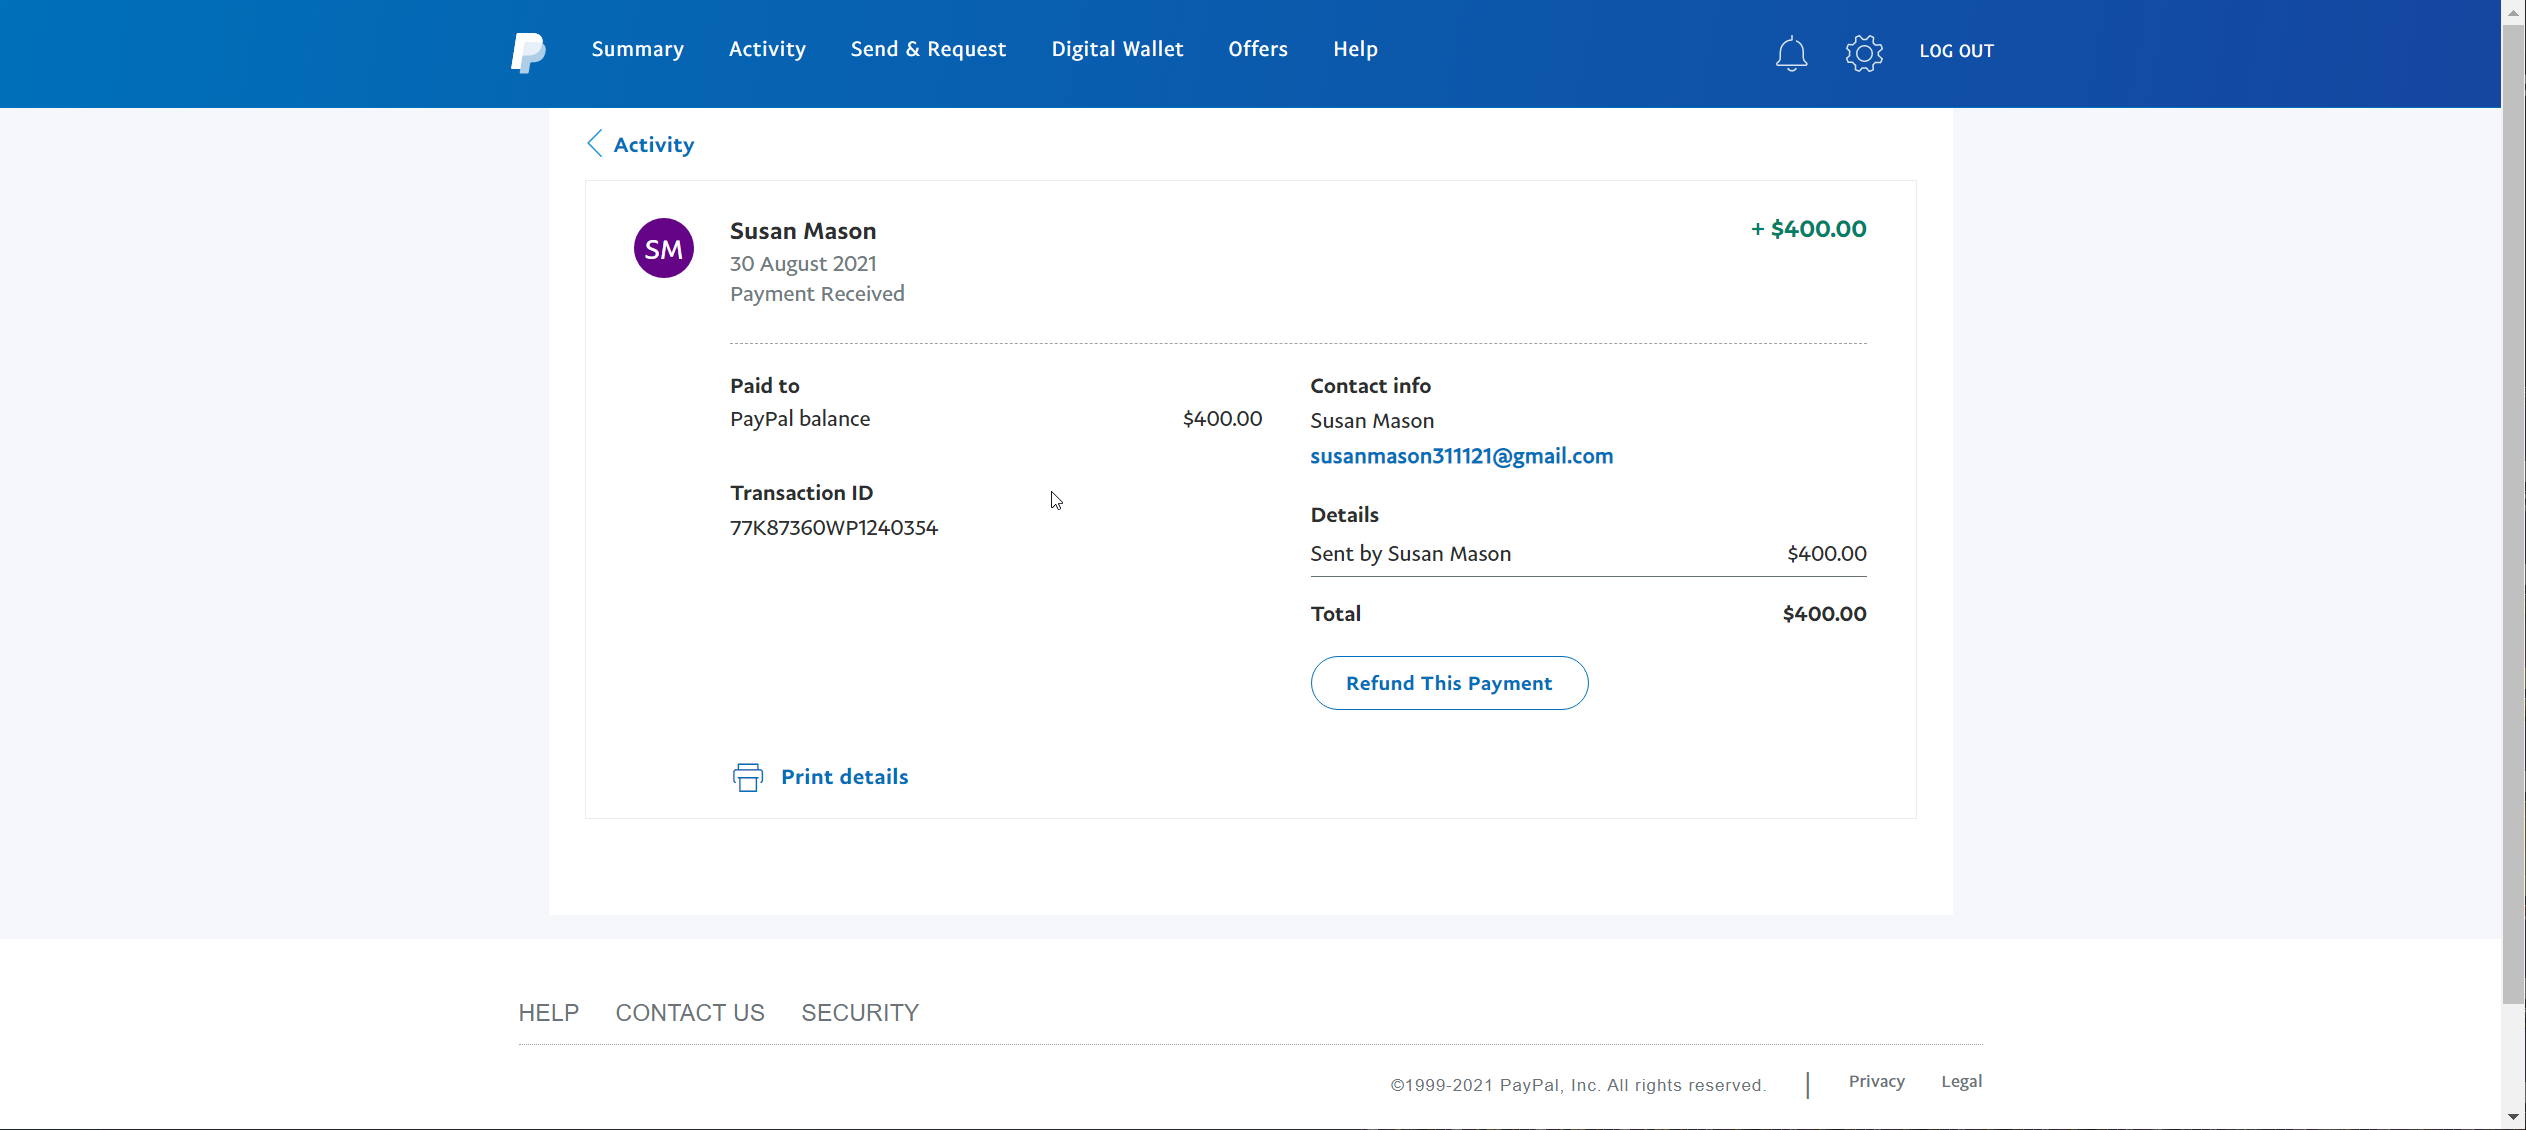This screenshot has width=2526, height=1130.
Task: Open Send & Request page
Action: coord(927,49)
